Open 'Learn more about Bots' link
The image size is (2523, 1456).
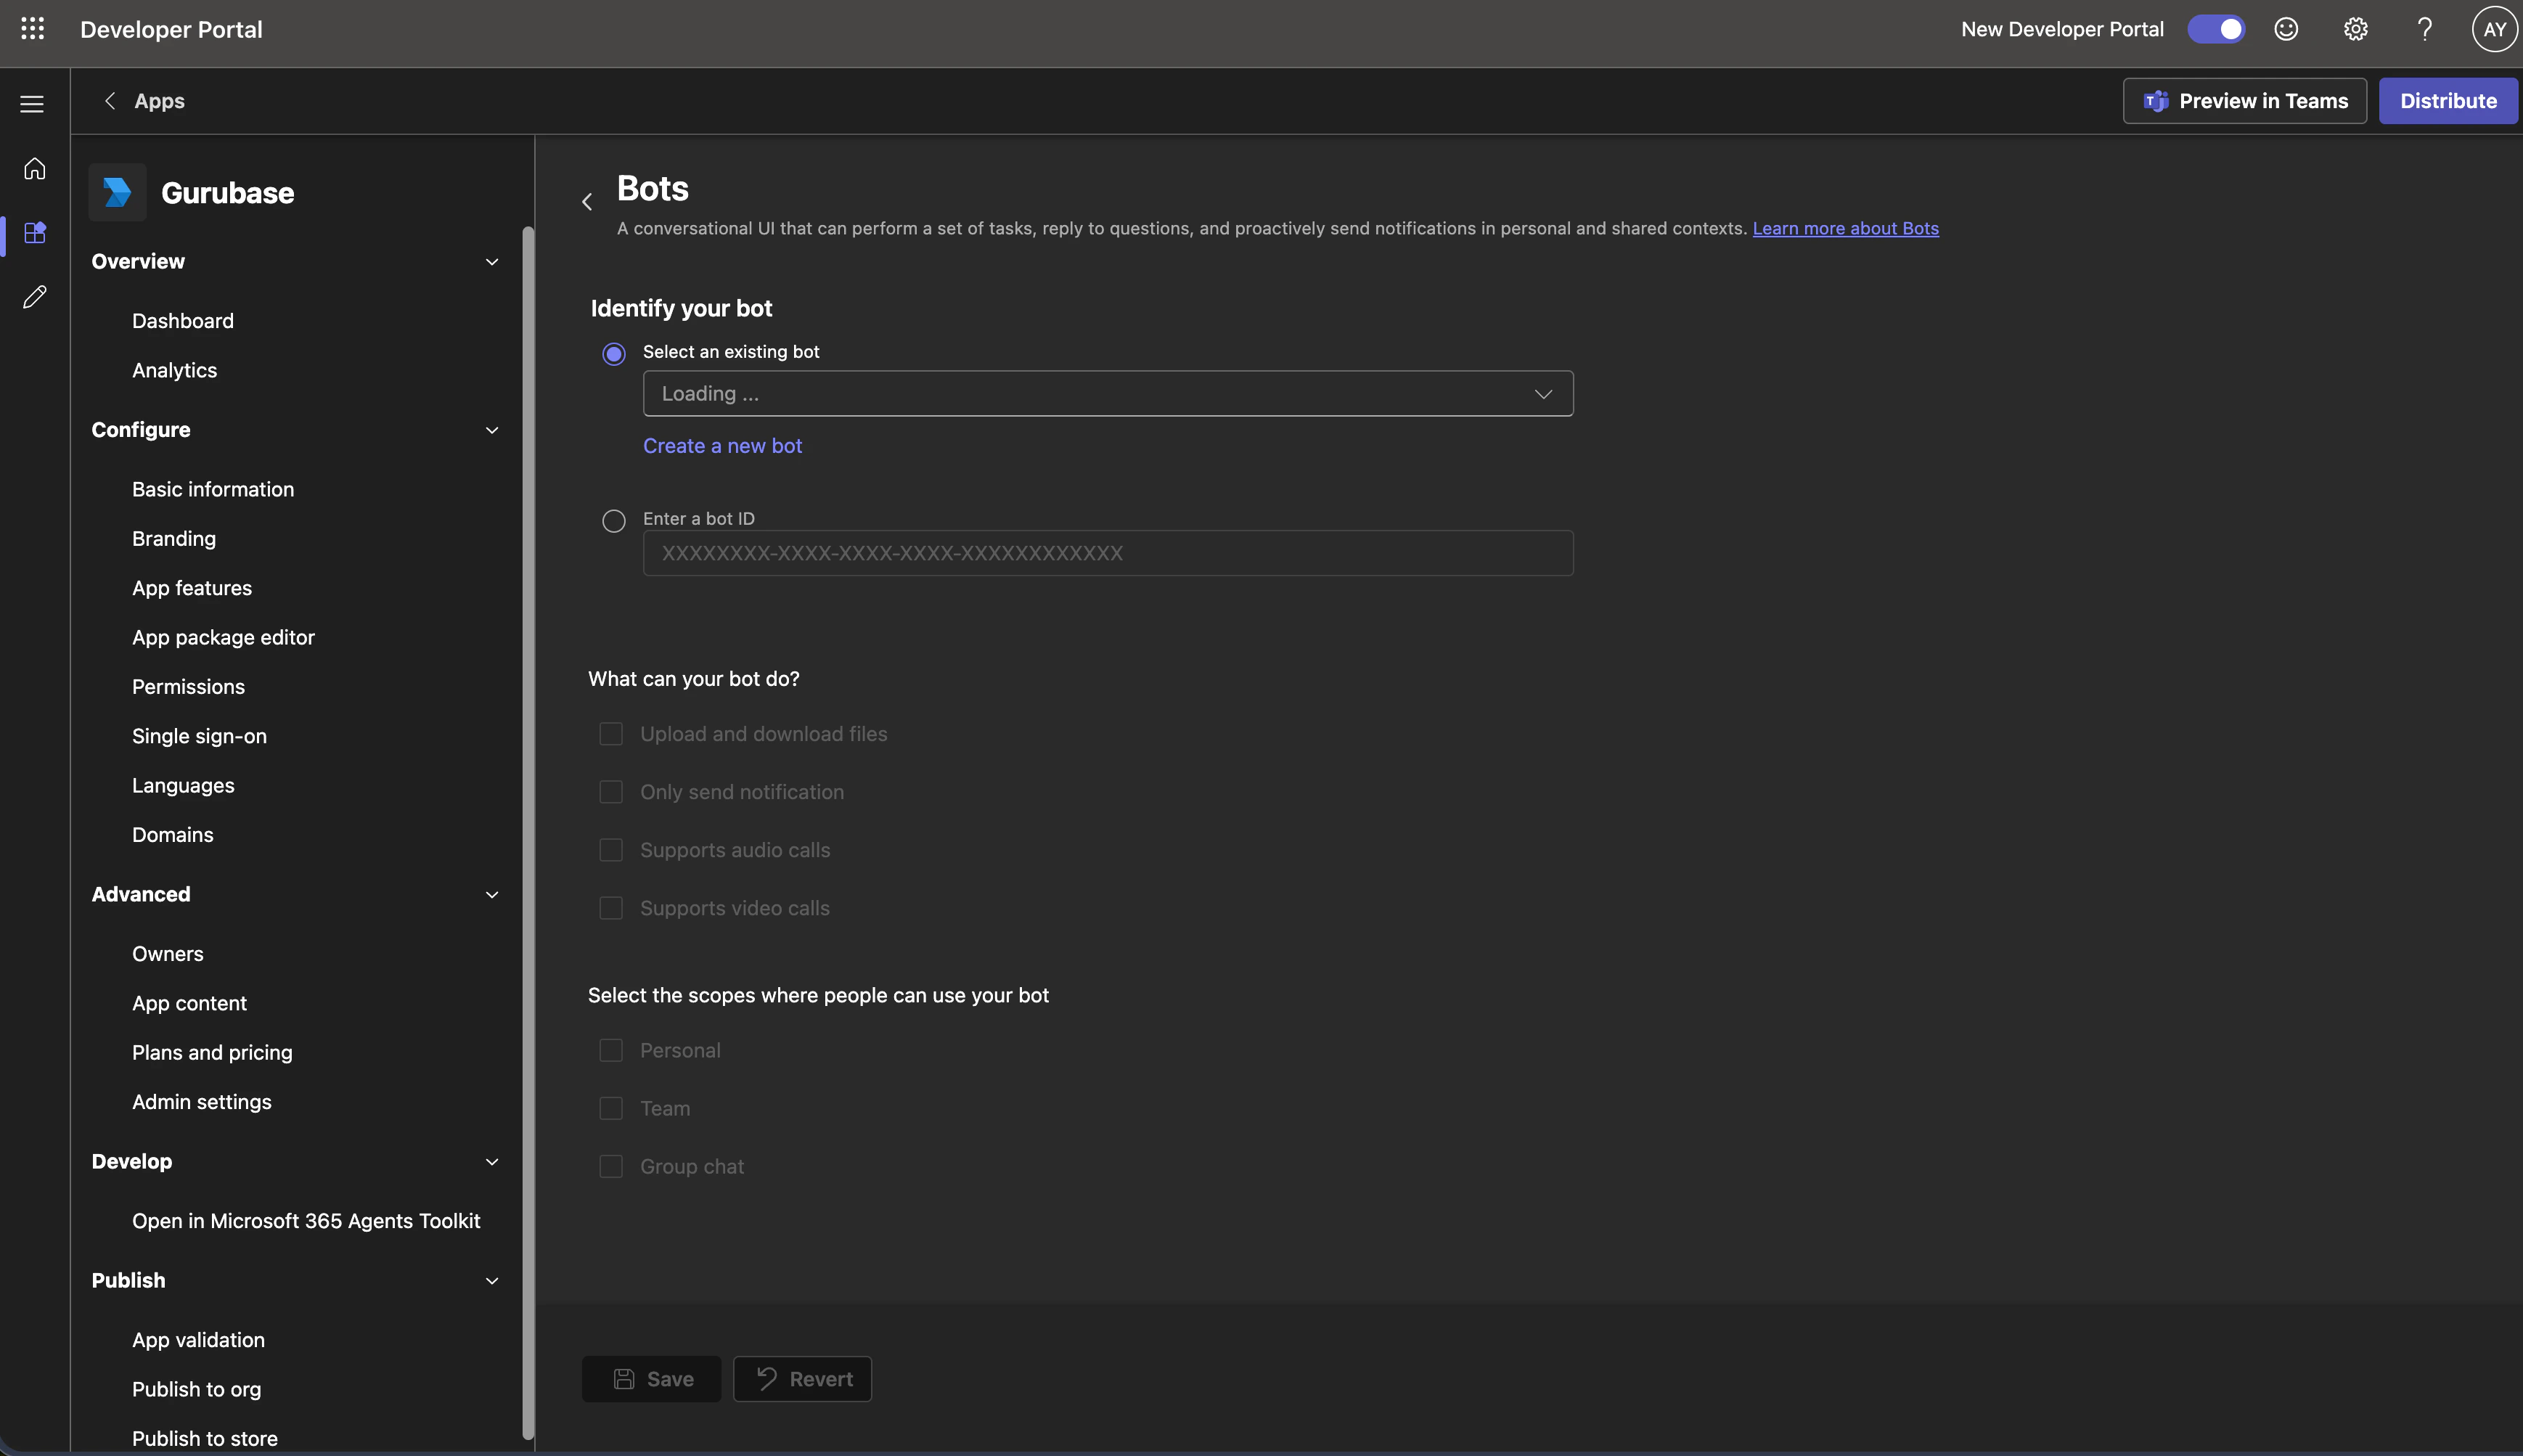coord(1845,229)
